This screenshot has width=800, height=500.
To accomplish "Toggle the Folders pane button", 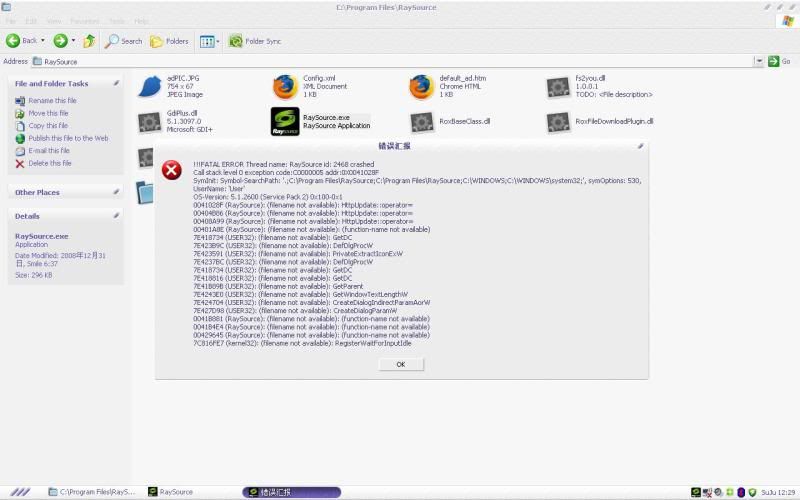I will click(x=170, y=41).
